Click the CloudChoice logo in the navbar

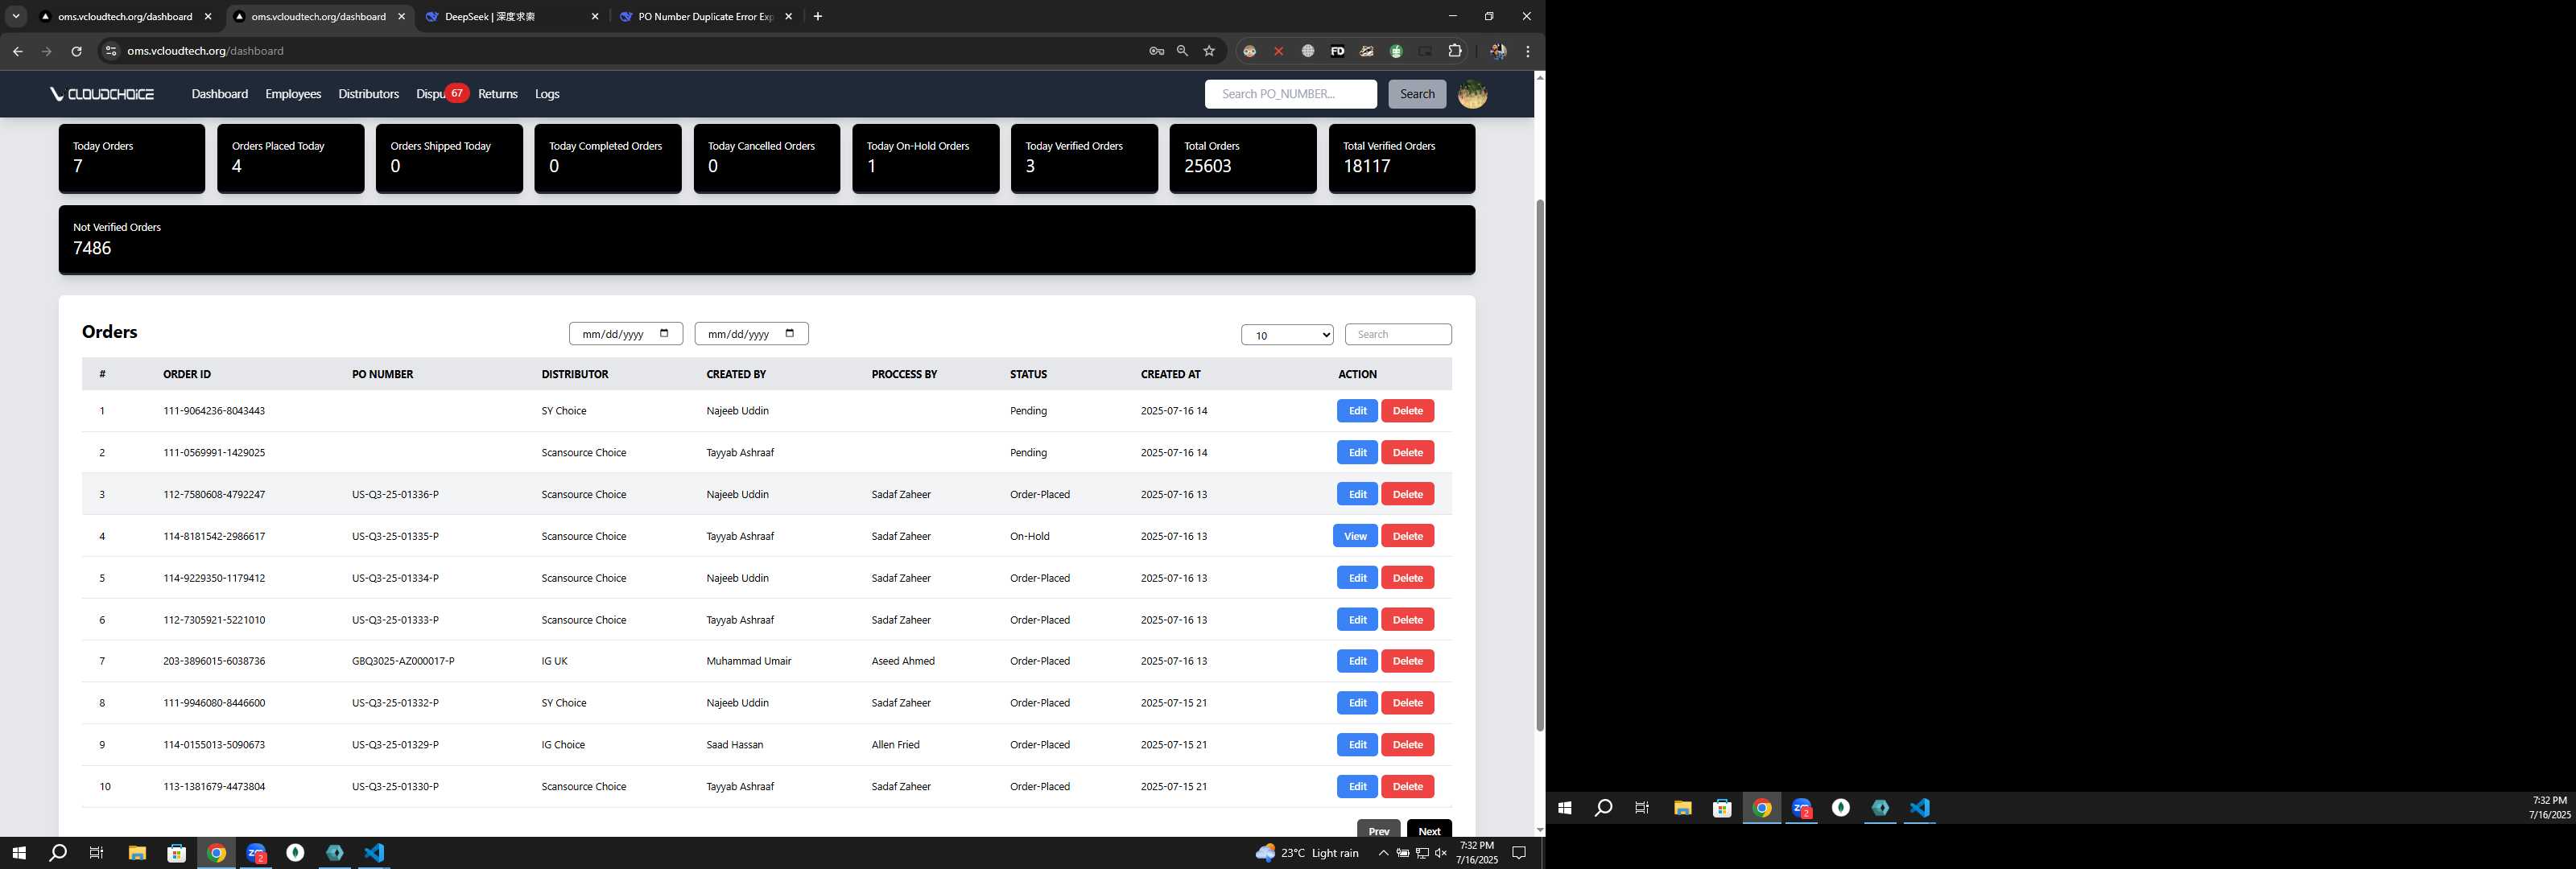click(102, 94)
